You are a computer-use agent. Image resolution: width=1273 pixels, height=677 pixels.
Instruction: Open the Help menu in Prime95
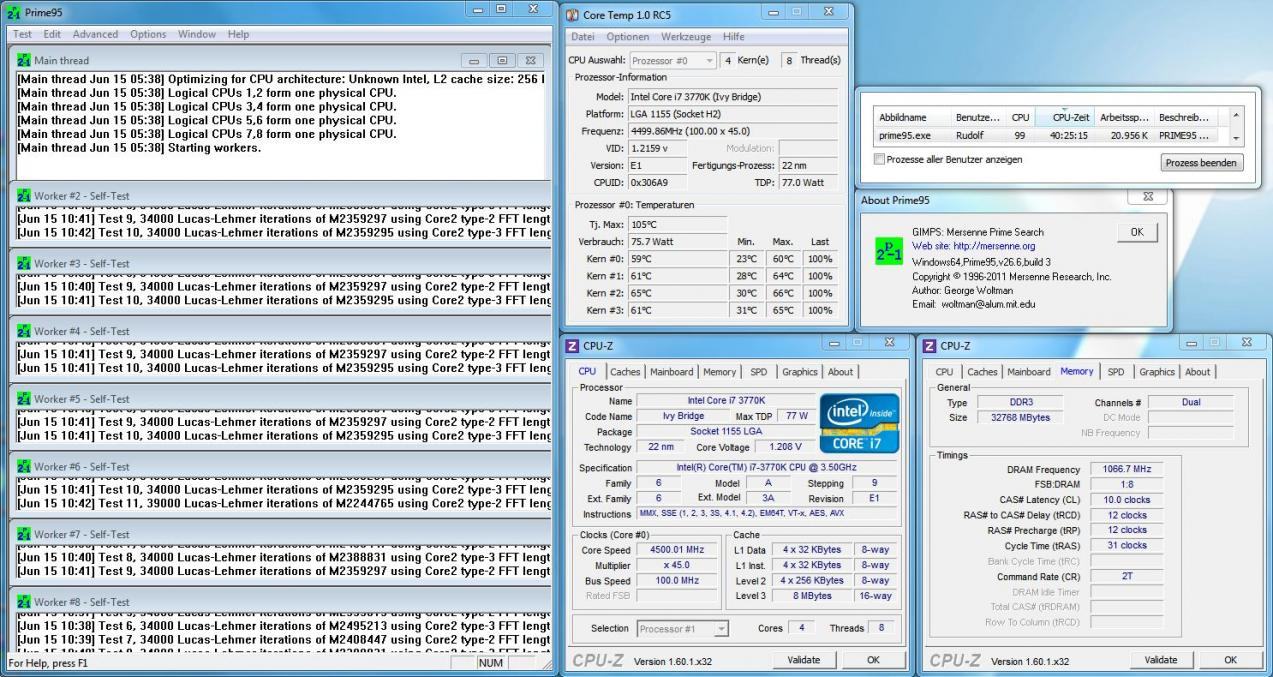click(238, 34)
